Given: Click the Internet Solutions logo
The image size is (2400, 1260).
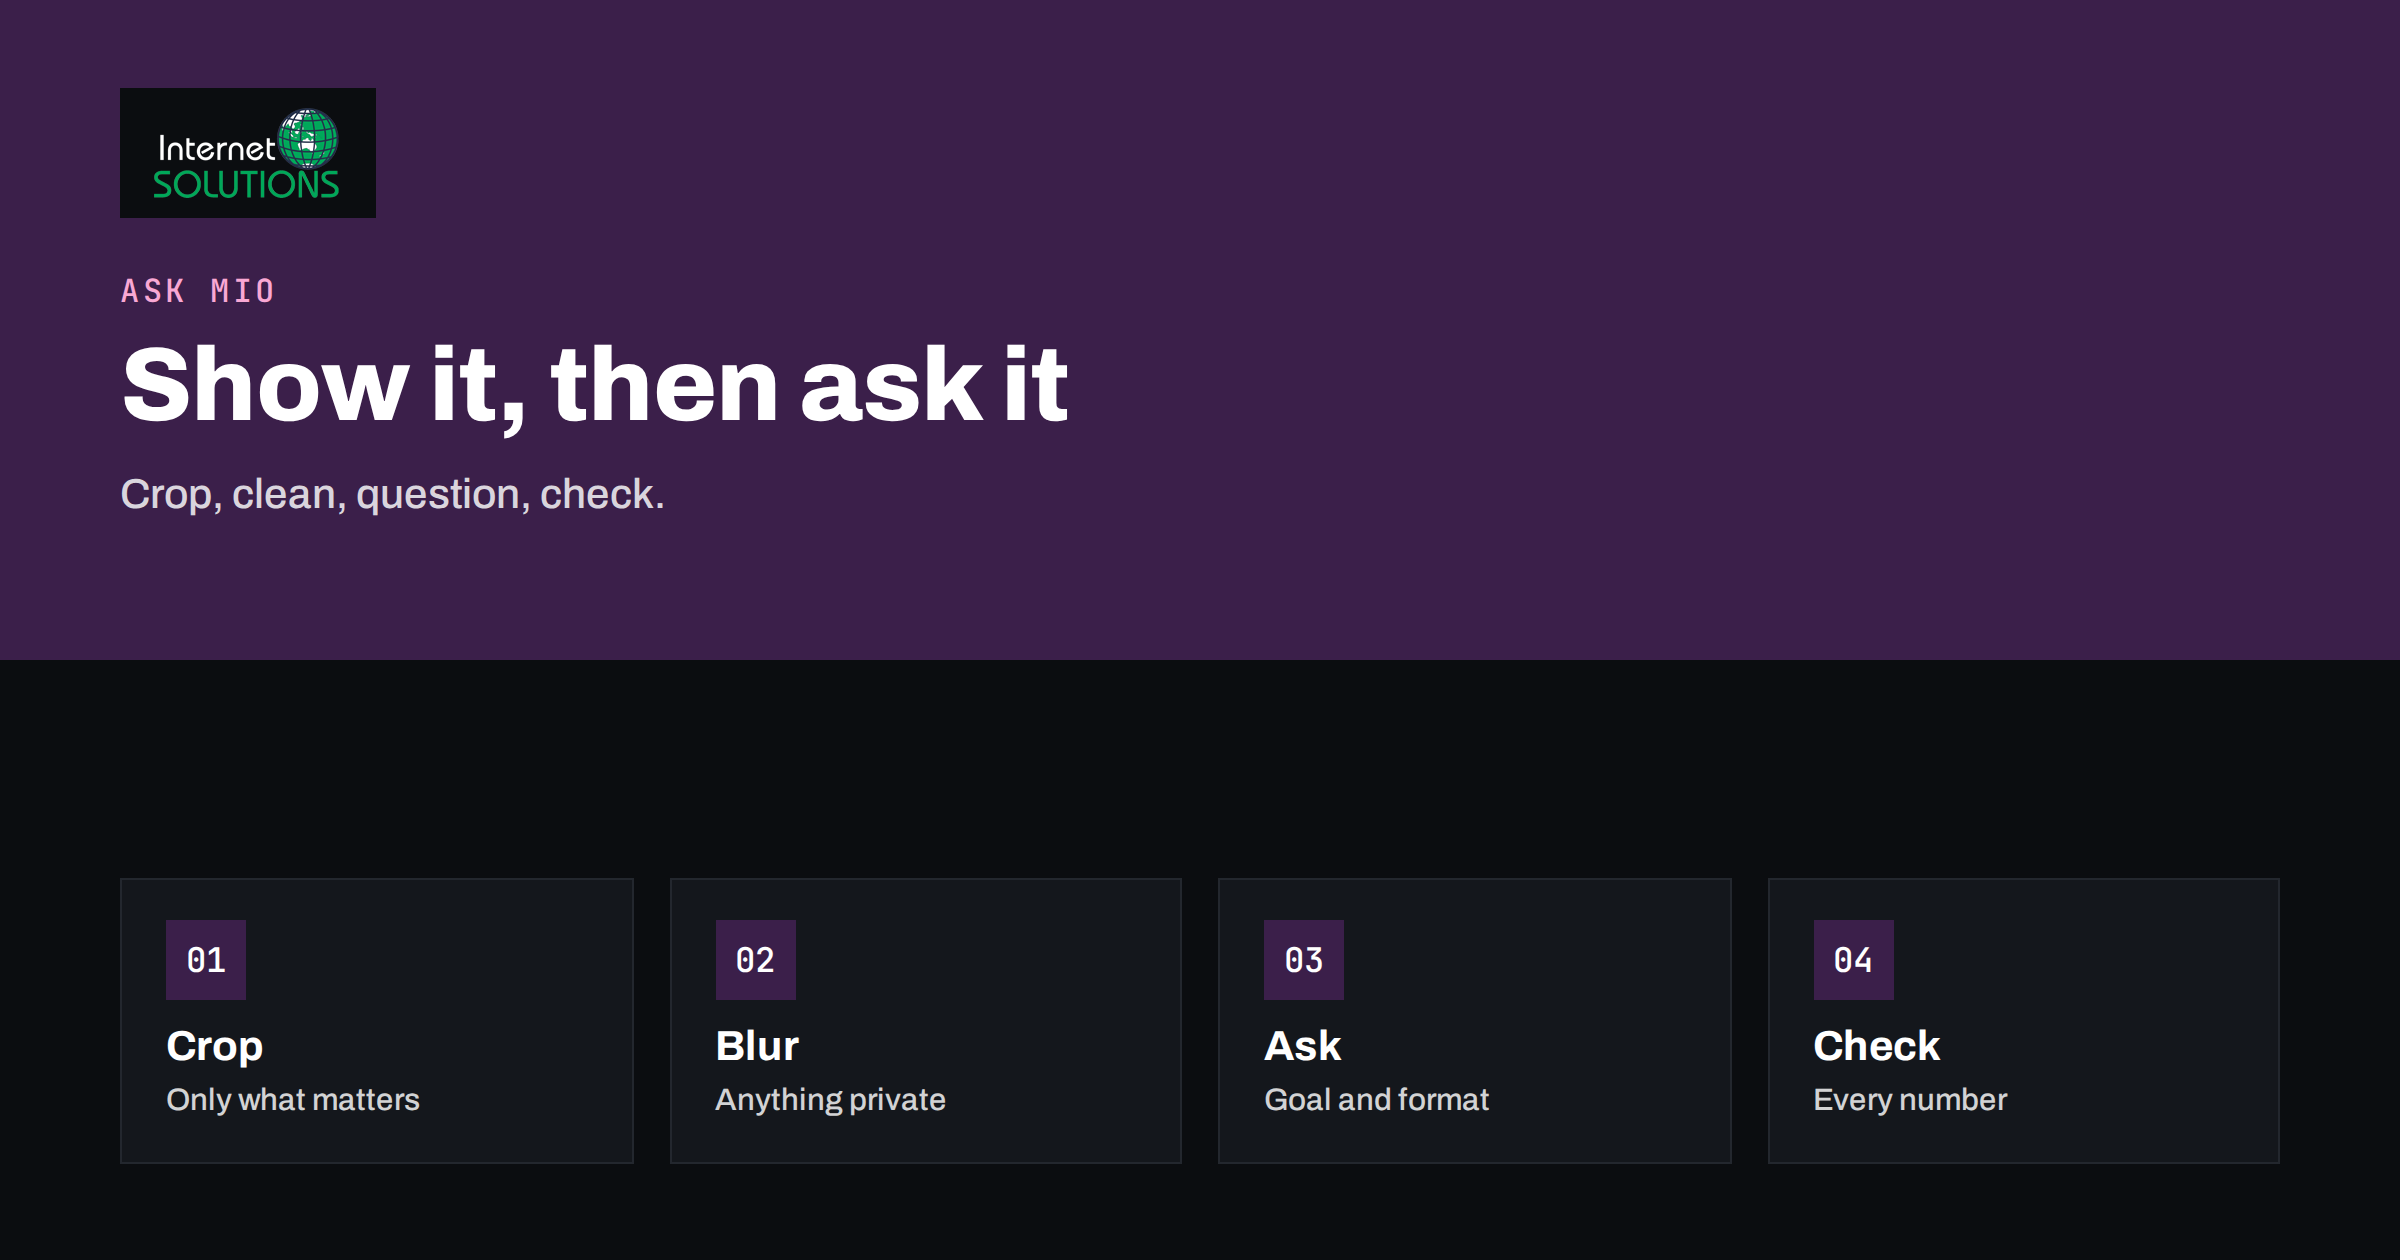Looking at the screenshot, I should [248, 153].
